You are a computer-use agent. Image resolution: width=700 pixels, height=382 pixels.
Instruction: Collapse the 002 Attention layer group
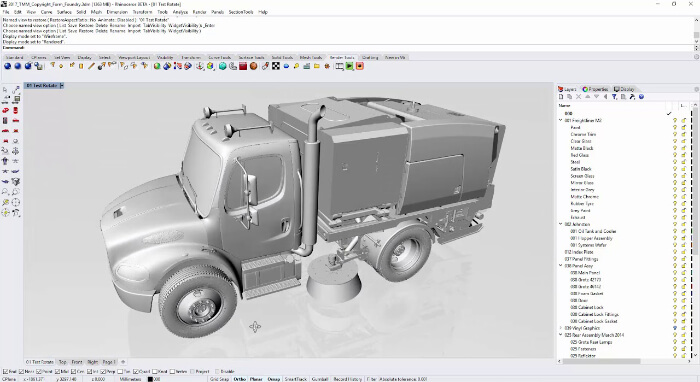coord(561,224)
